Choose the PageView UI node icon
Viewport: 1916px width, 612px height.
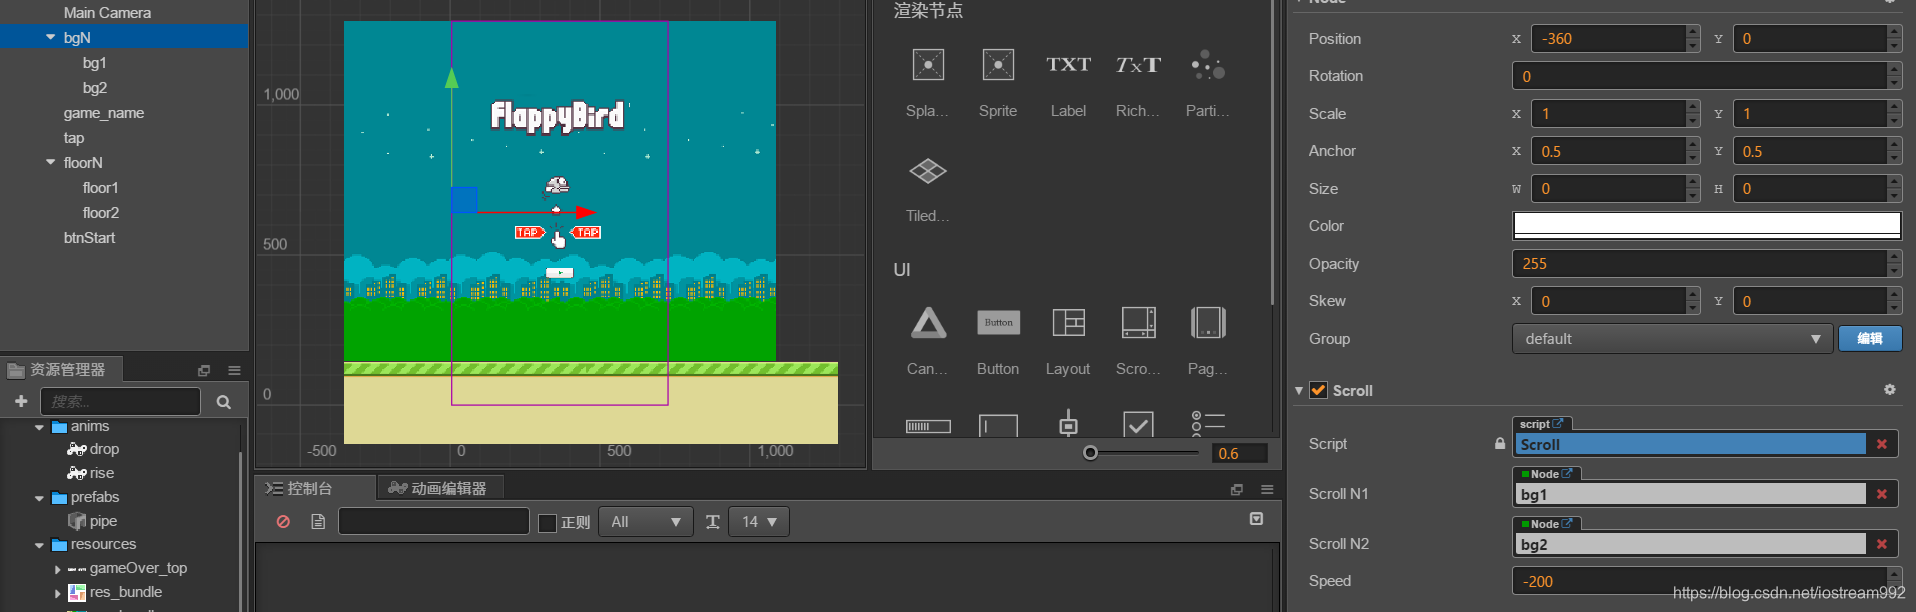1208,323
